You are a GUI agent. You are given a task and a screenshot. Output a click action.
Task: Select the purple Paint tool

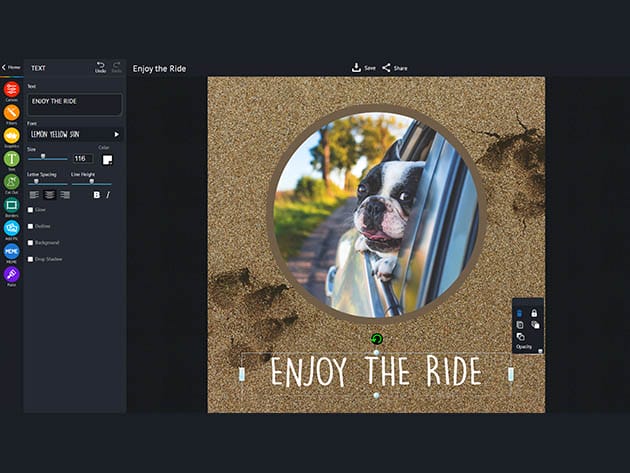(x=11, y=274)
